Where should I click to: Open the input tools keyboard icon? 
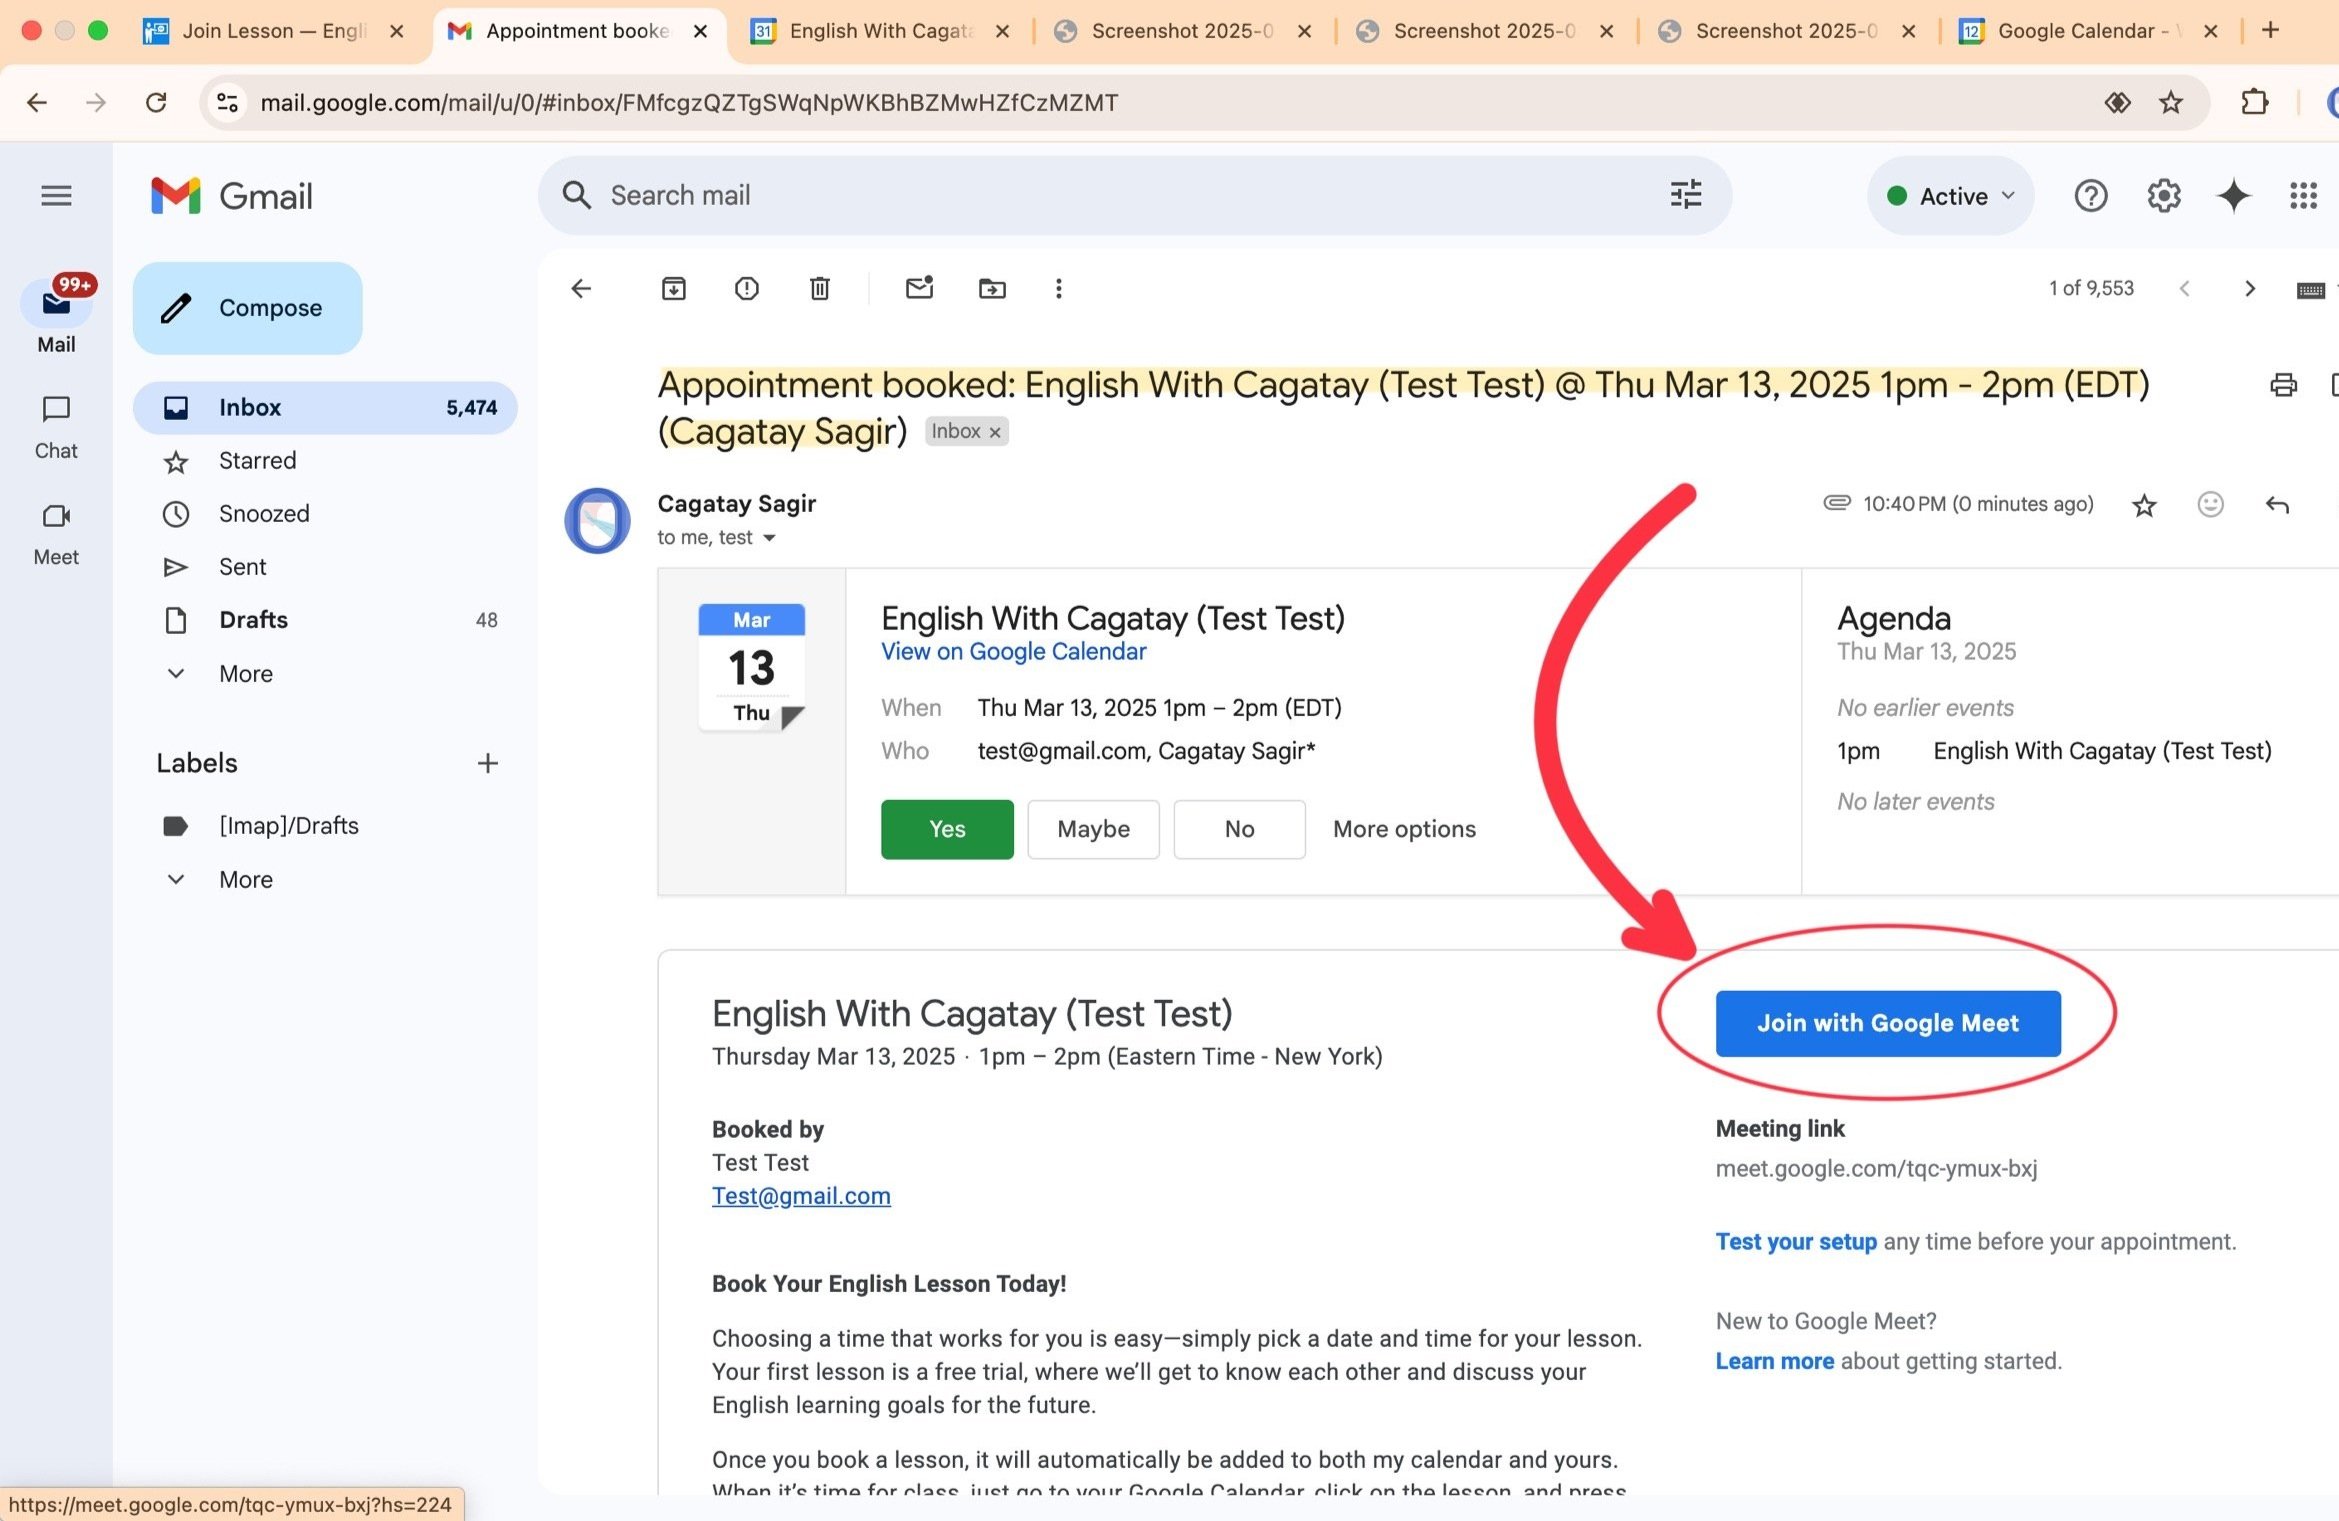2310,290
